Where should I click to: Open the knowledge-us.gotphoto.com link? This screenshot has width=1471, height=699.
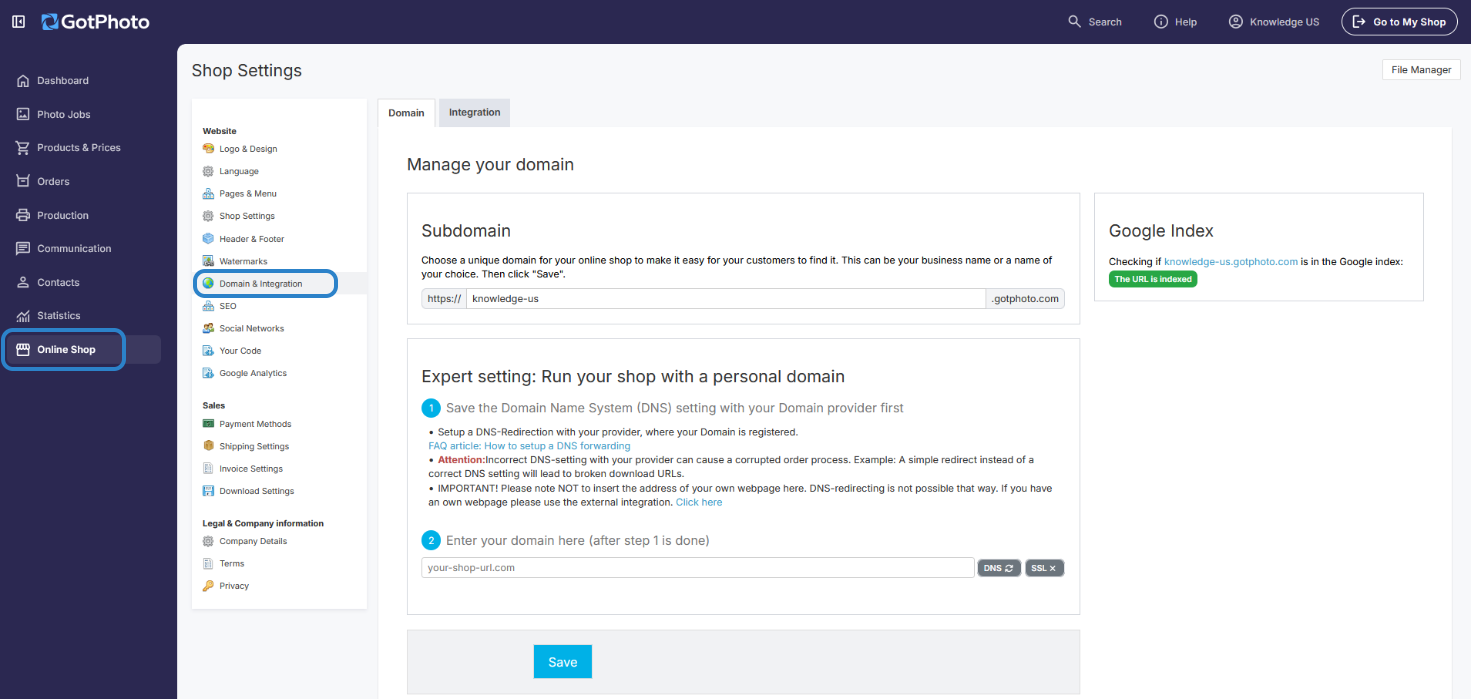pos(1231,261)
